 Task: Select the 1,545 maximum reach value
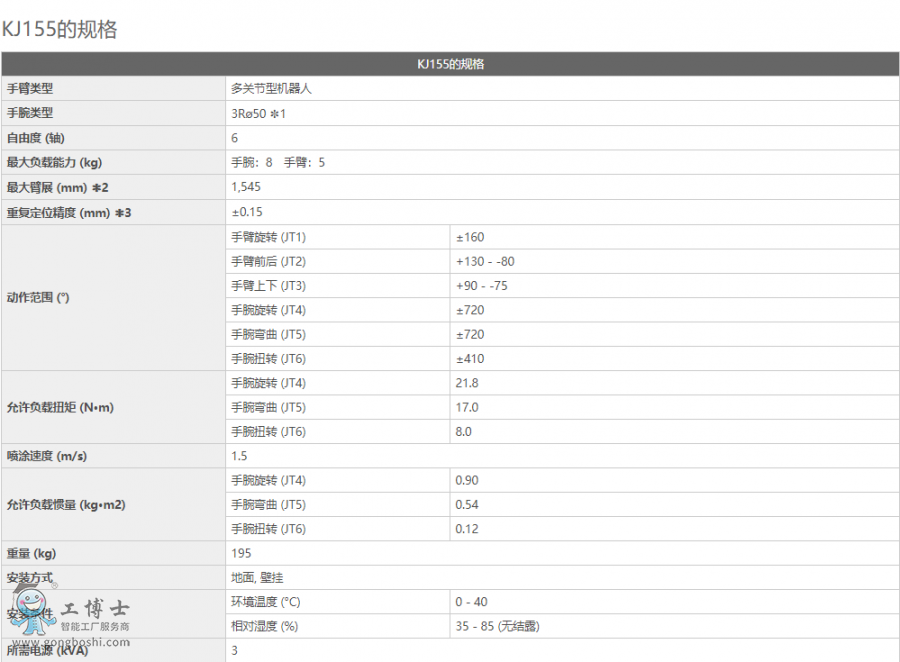pyautogui.click(x=246, y=187)
